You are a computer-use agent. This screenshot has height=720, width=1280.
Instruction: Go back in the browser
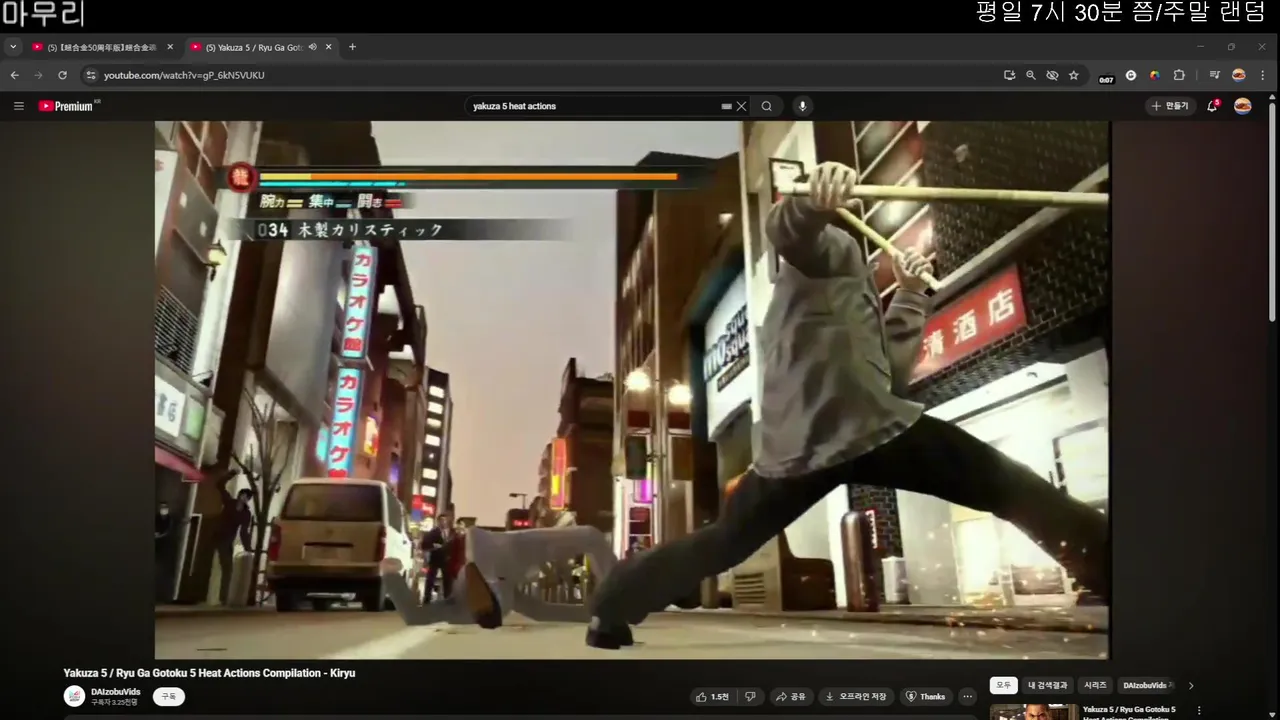14,75
